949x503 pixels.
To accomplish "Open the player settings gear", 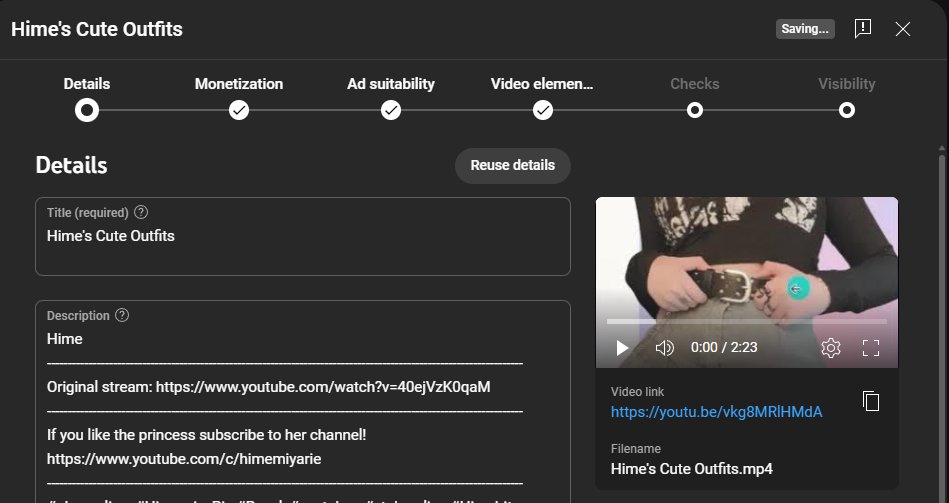I will [x=830, y=347].
